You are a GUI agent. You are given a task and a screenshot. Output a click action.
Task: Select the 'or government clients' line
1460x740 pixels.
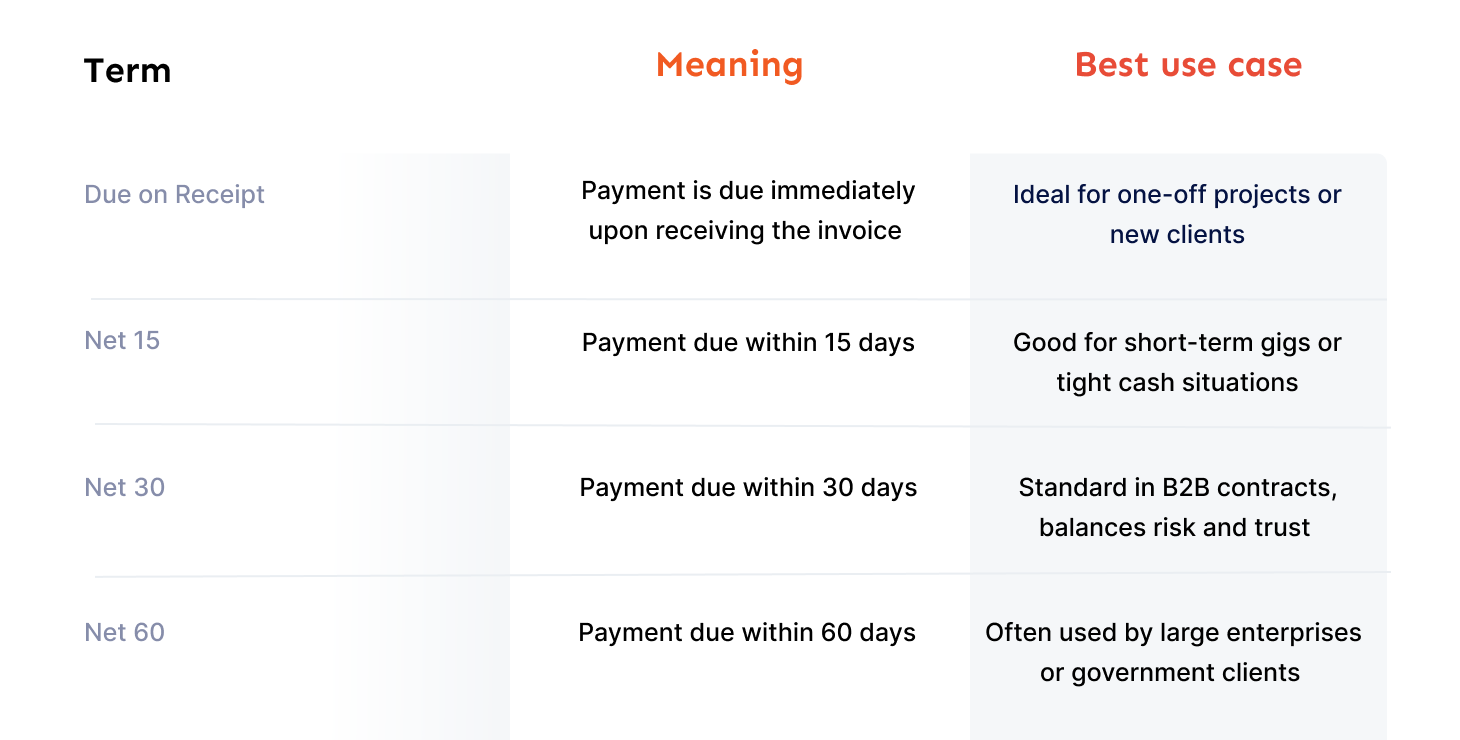pos(1170,672)
